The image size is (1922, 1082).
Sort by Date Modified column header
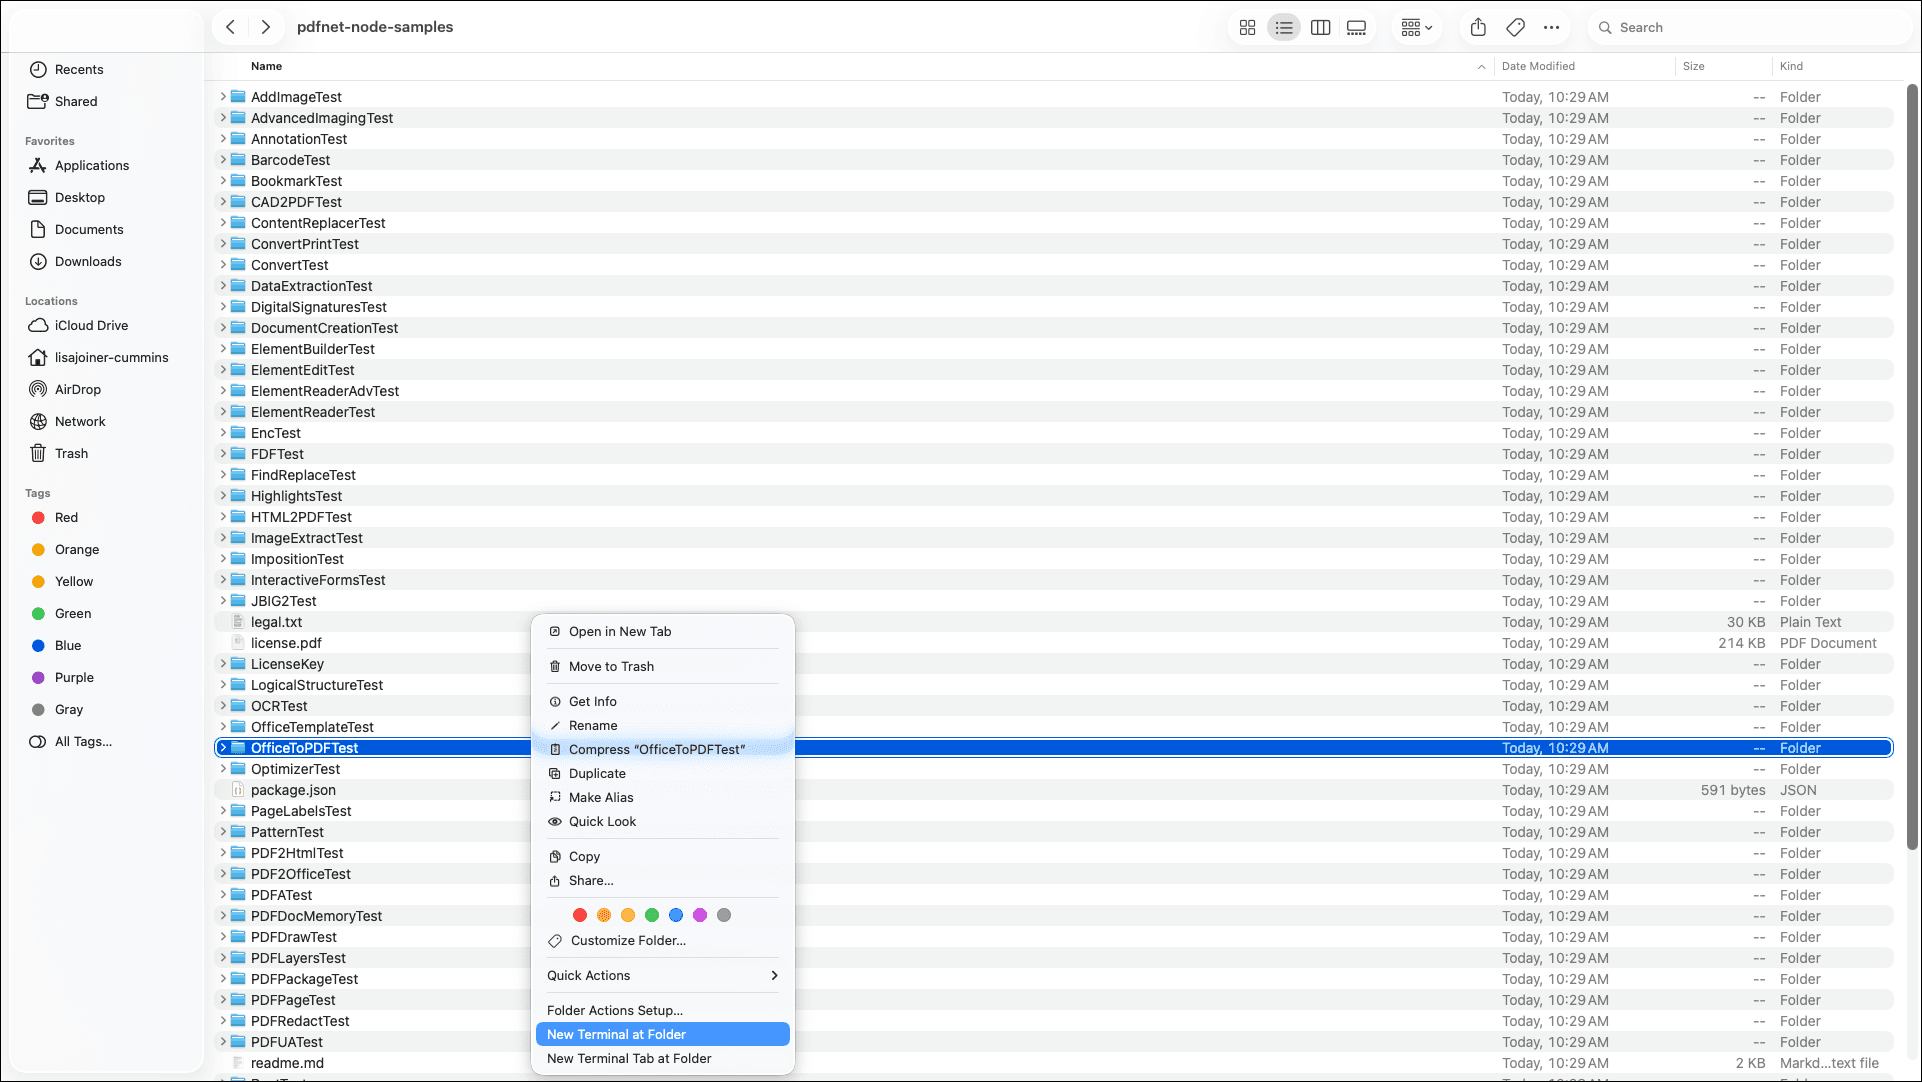[1538, 66]
